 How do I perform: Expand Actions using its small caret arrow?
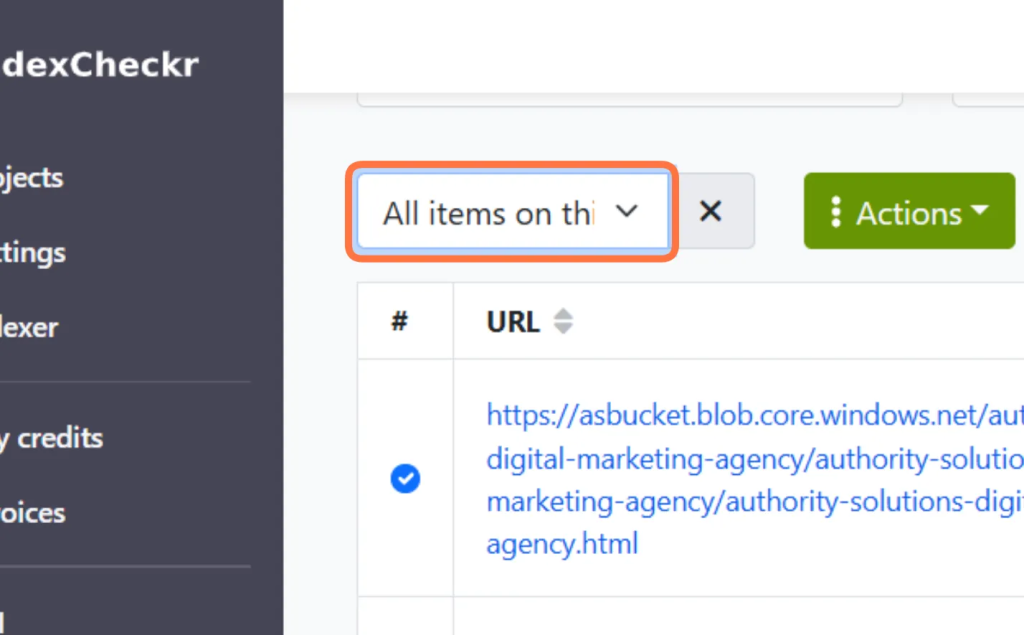pos(980,210)
